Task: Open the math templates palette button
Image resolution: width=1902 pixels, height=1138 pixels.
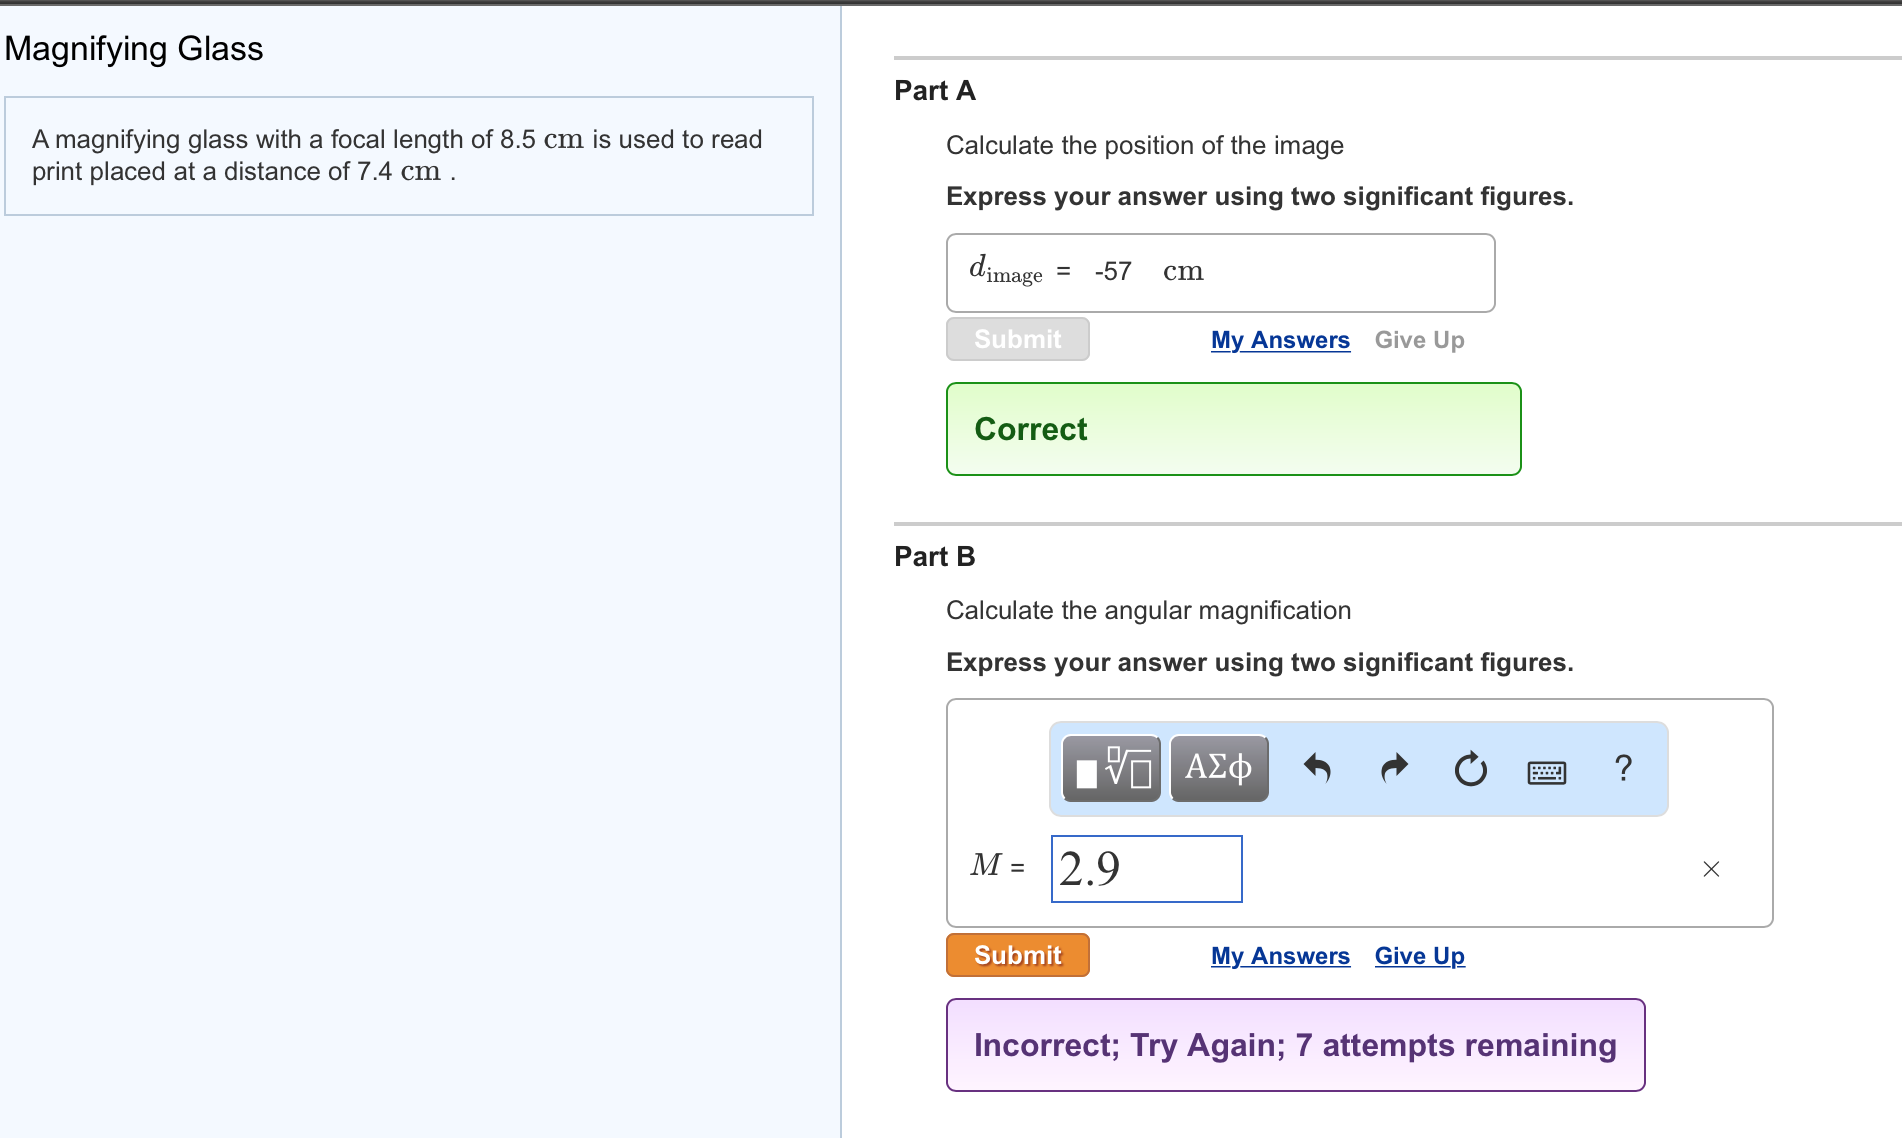Action: (x=1111, y=769)
